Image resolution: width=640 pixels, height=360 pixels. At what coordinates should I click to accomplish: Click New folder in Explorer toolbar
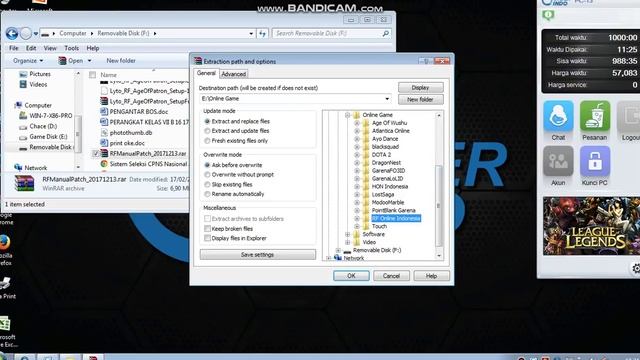point(121,61)
